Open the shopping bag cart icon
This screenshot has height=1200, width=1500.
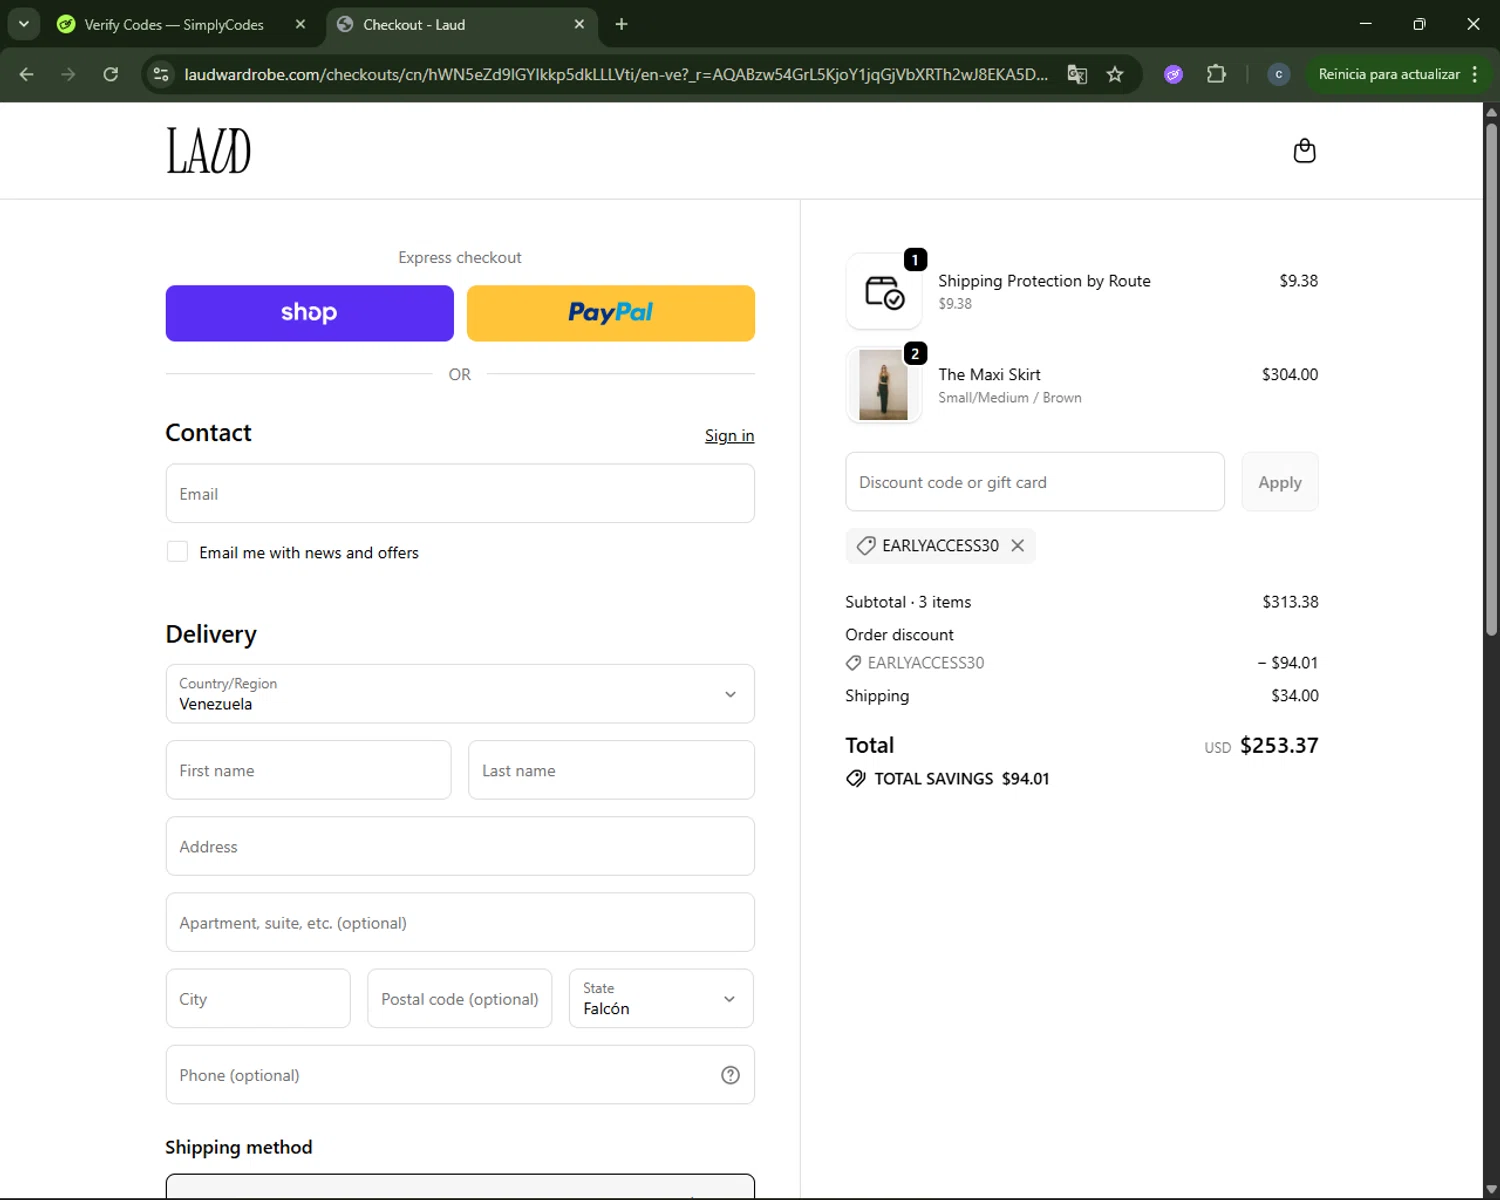click(x=1304, y=151)
